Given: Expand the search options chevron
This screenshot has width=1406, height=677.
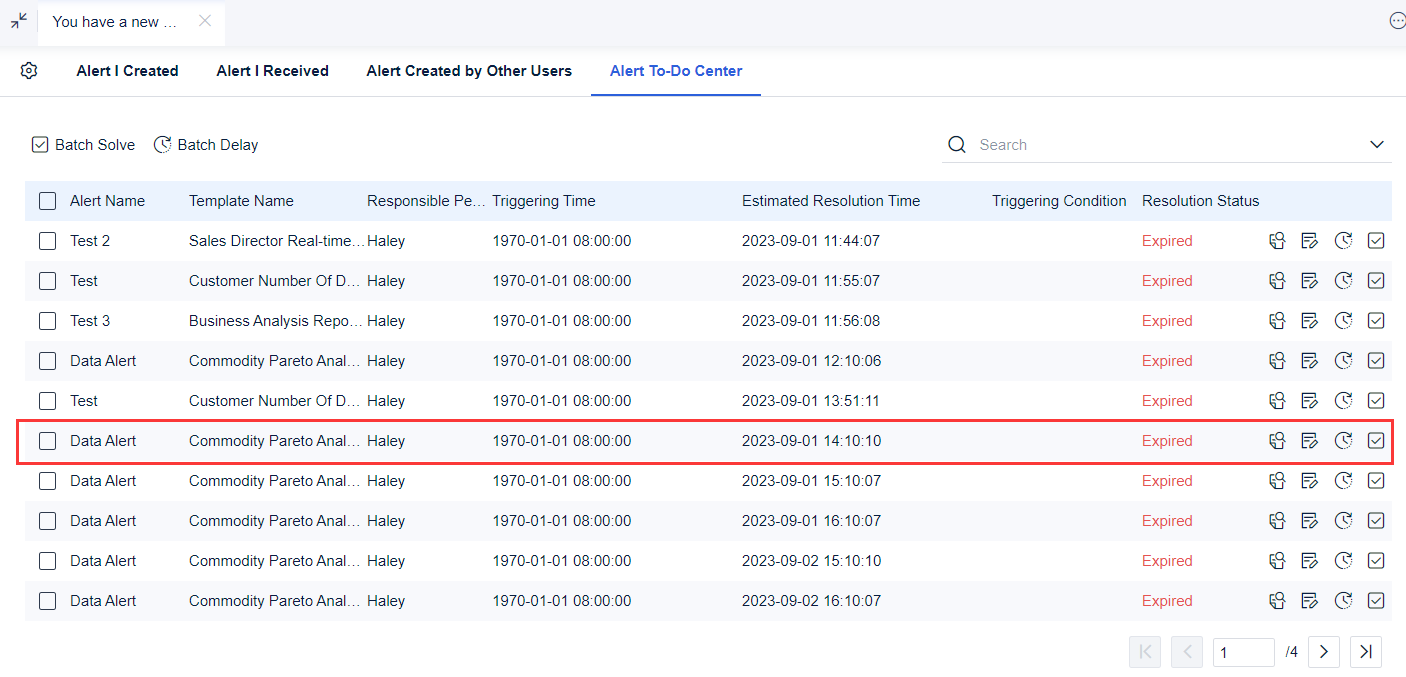Looking at the screenshot, I should (1378, 144).
